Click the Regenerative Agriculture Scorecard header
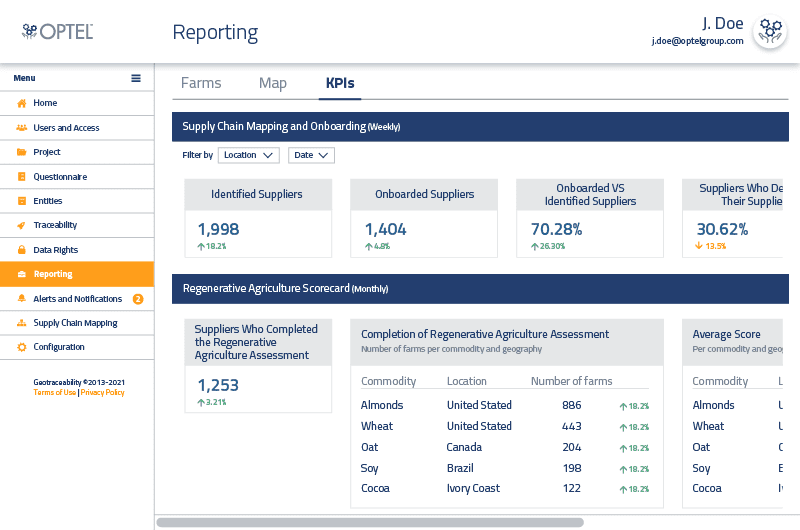Screen dimensions: 800x530 [480, 289]
